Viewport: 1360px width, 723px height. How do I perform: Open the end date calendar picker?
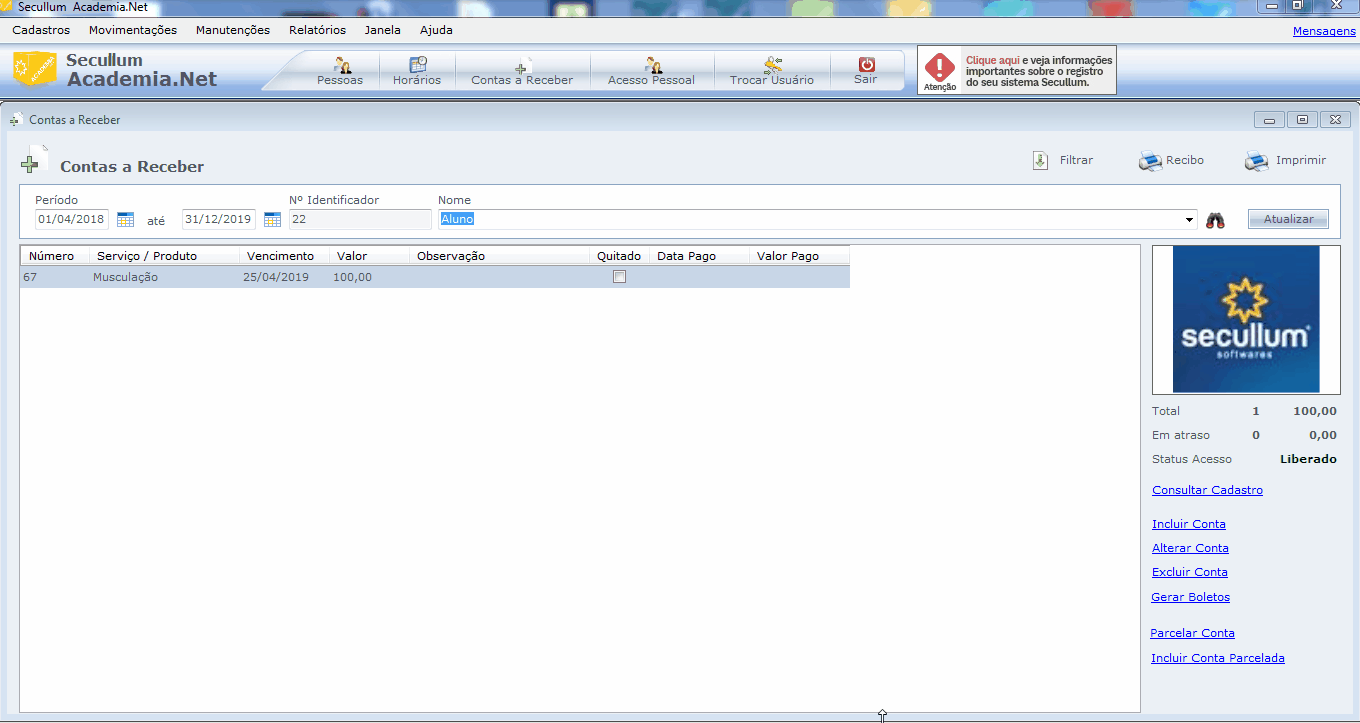tap(272, 220)
